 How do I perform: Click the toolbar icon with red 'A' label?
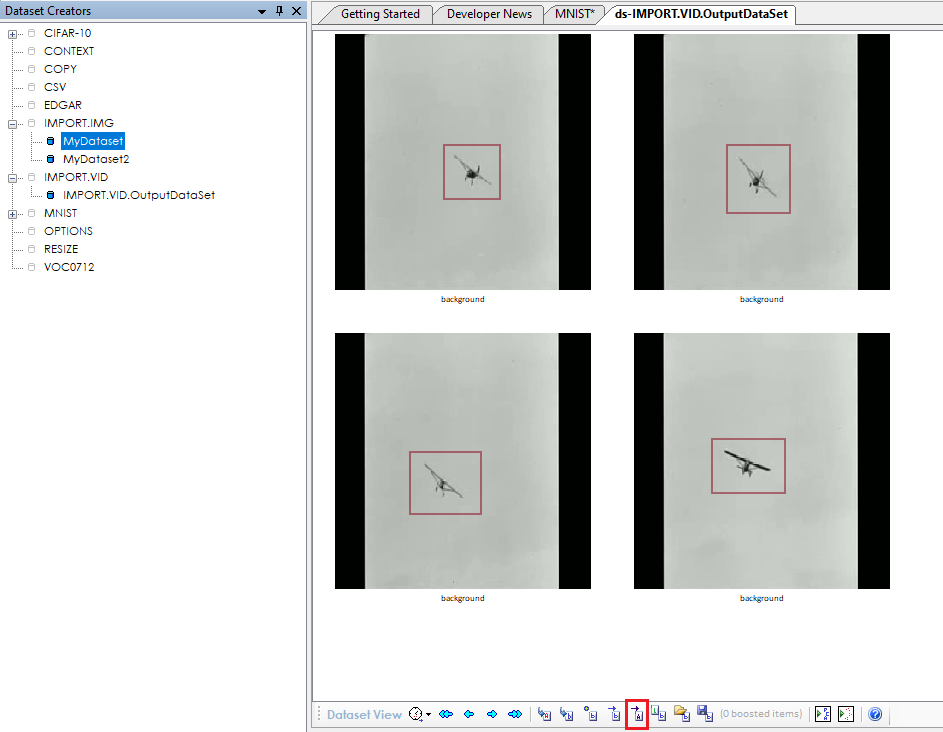[544, 714]
